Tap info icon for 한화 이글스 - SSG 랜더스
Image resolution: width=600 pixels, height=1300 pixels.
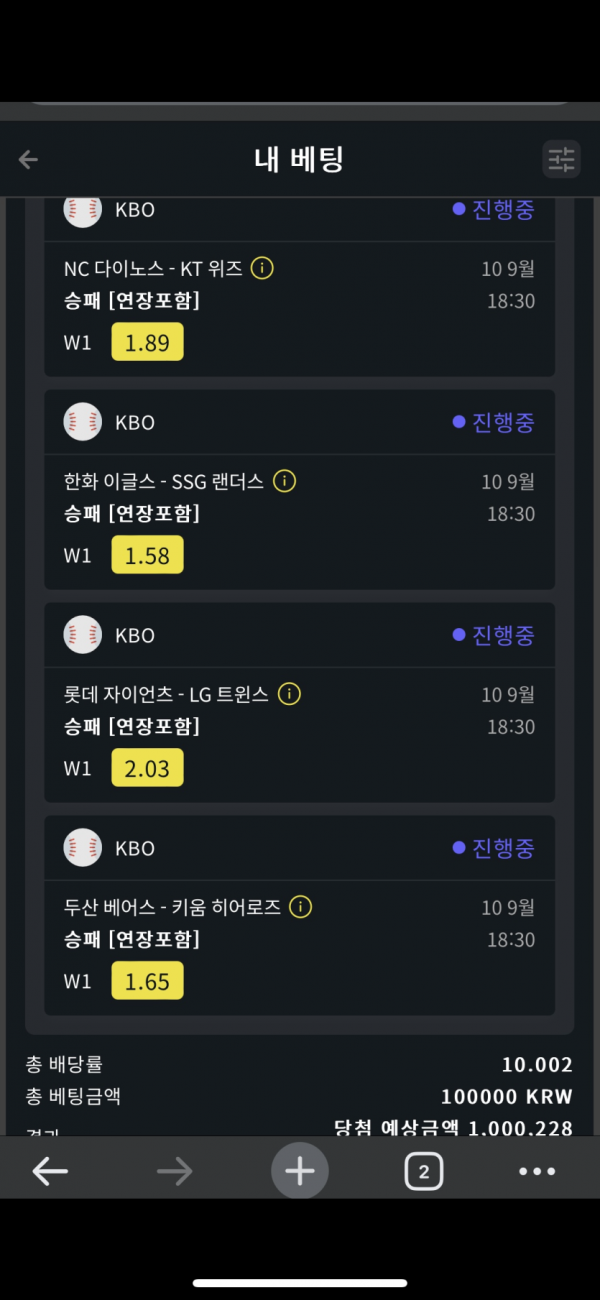pyautogui.click(x=285, y=481)
